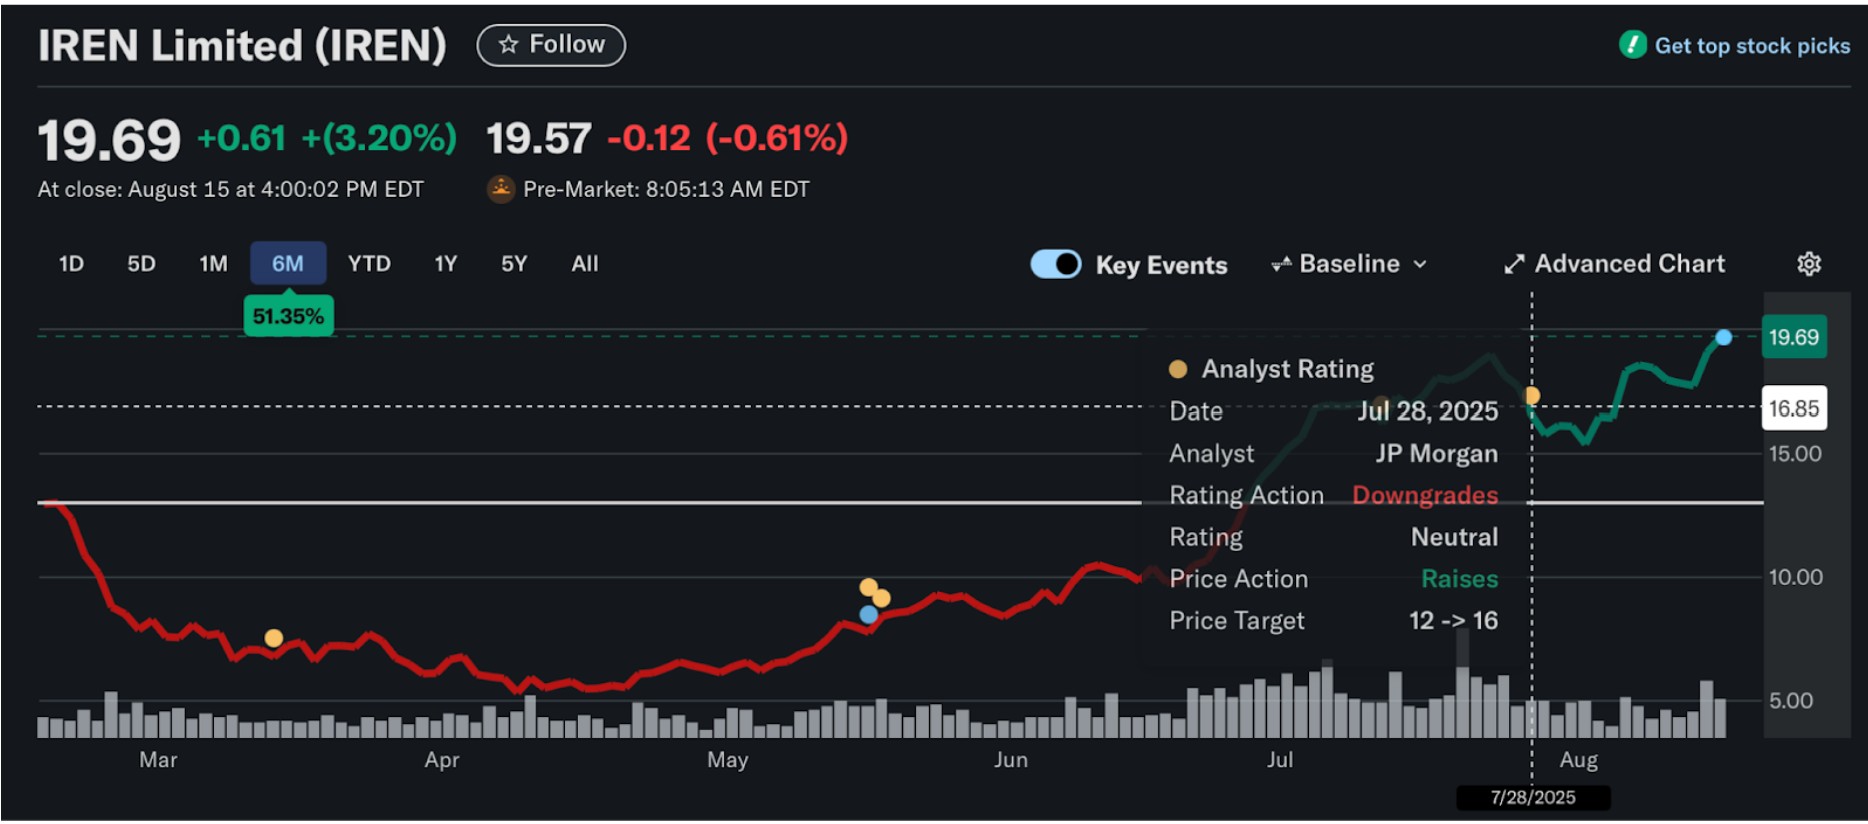
Task: Click the blue event dot in May
Action: 869,614
